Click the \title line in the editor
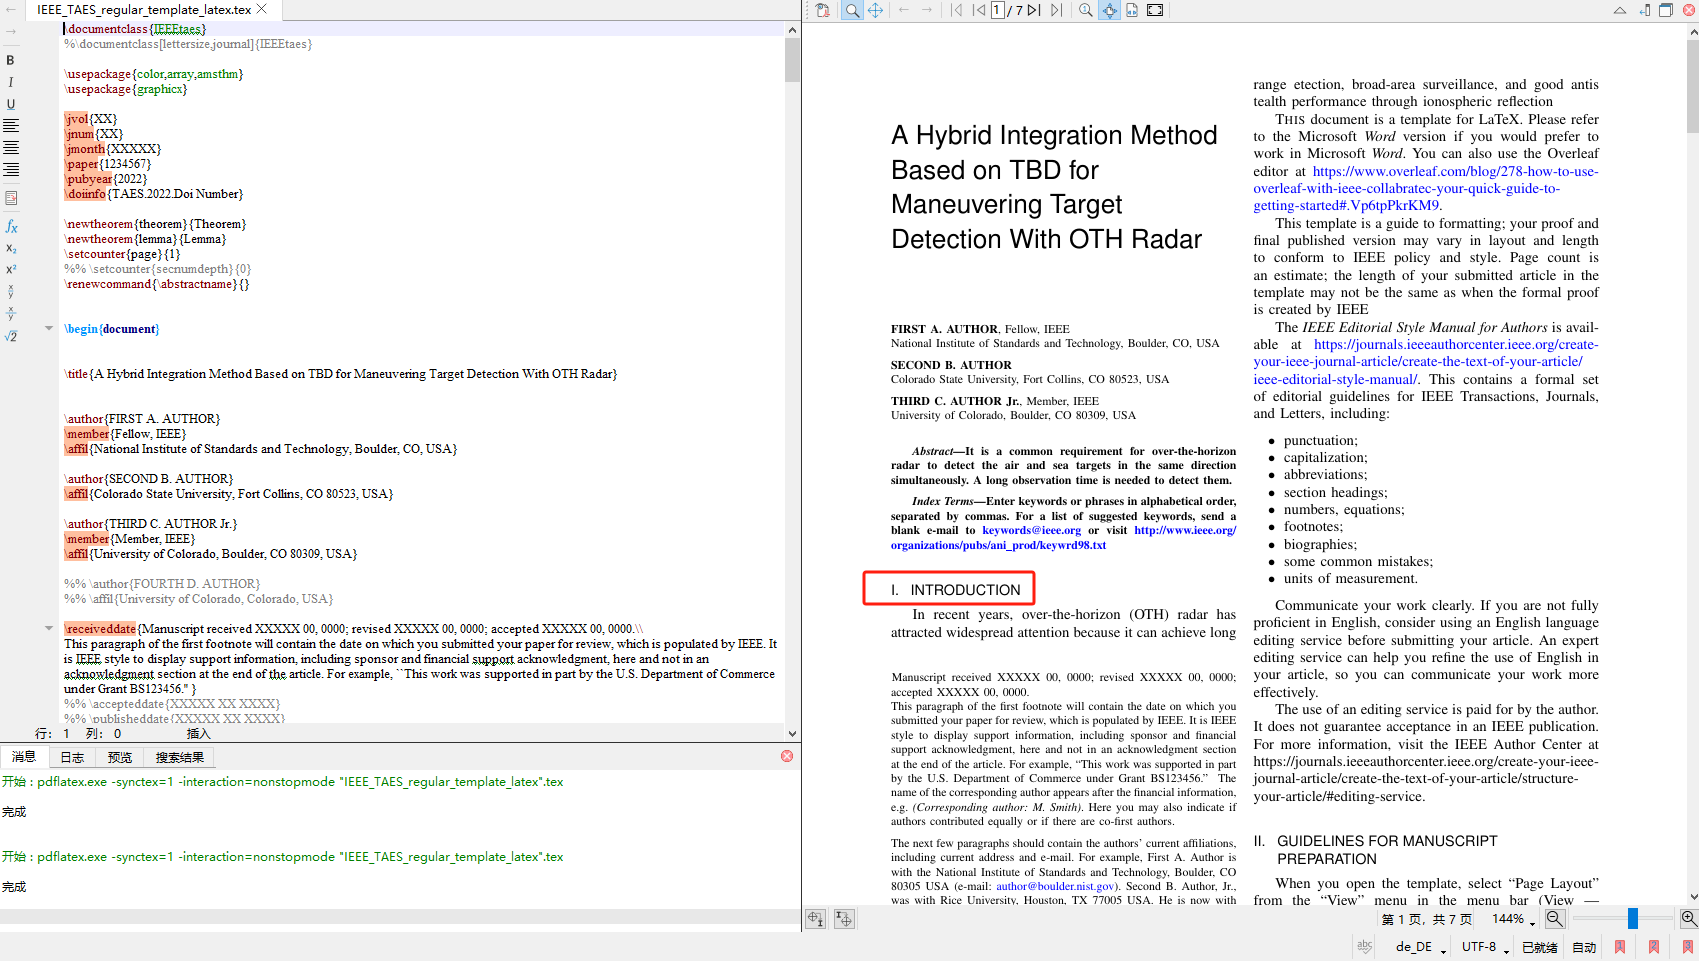The image size is (1699, 961). (x=341, y=374)
